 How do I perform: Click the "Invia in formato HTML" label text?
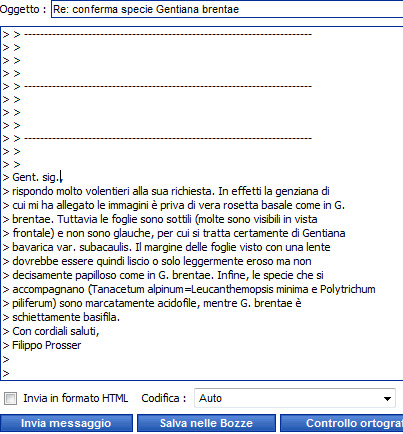tap(76, 398)
